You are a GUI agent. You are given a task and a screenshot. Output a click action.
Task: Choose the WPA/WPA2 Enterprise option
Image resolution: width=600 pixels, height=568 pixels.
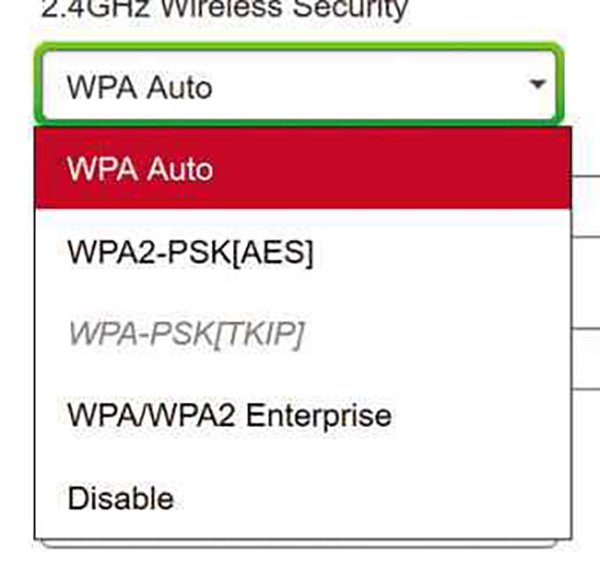(x=303, y=416)
